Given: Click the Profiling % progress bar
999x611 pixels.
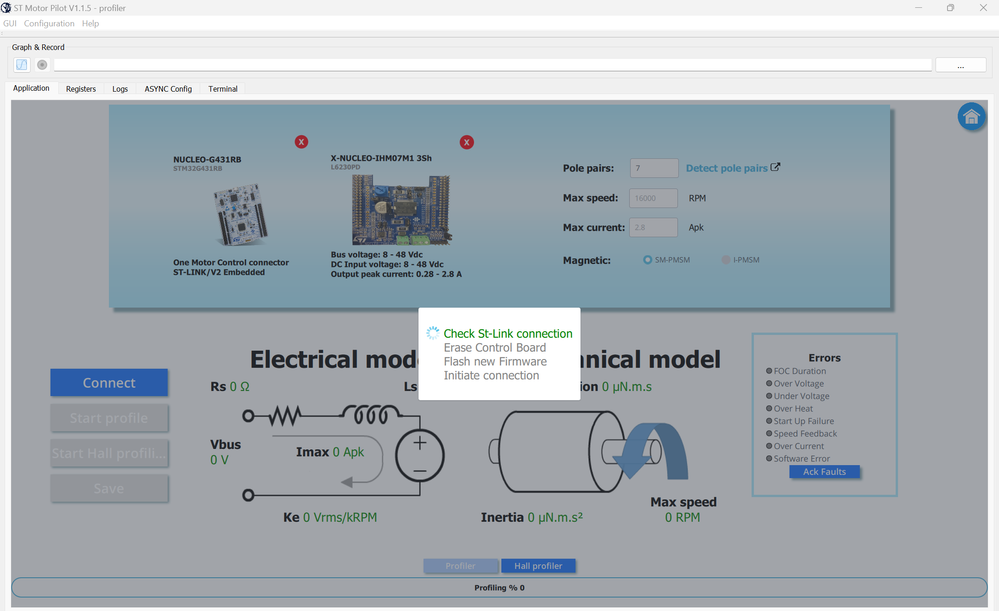Looking at the screenshot, I should coord(499,587).
